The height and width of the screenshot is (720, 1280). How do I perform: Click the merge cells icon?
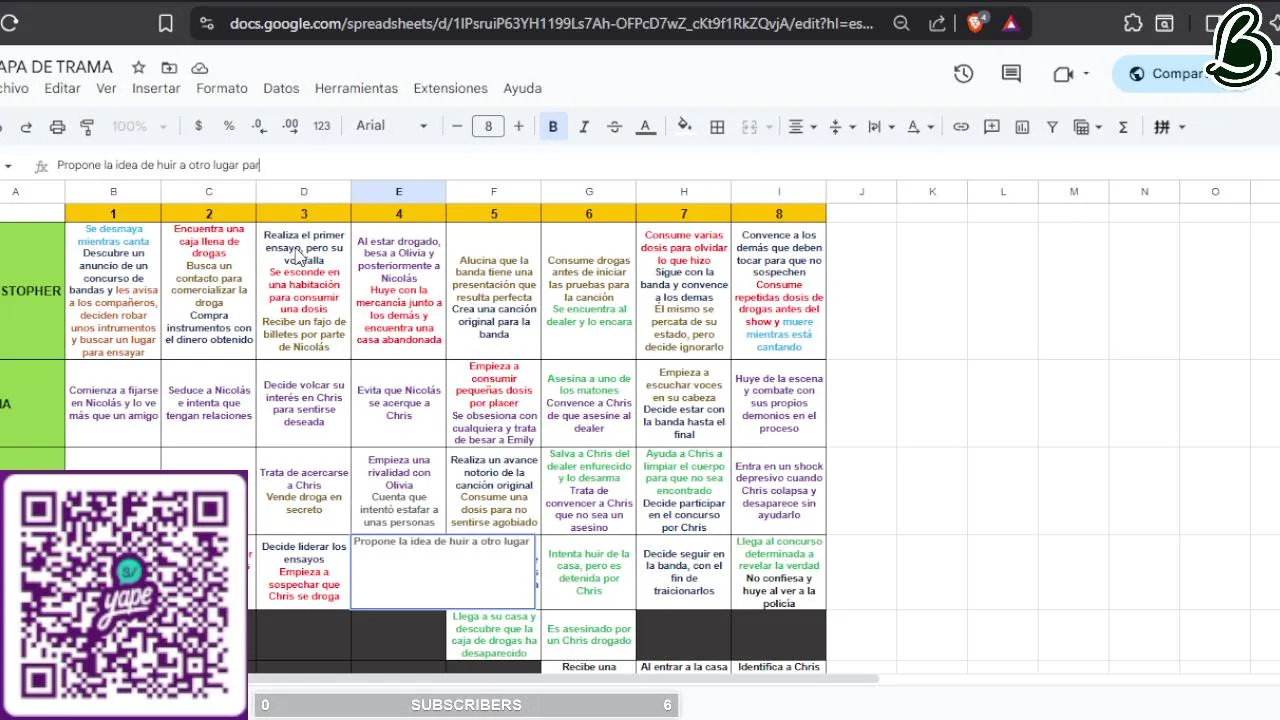tap(749, 127)
